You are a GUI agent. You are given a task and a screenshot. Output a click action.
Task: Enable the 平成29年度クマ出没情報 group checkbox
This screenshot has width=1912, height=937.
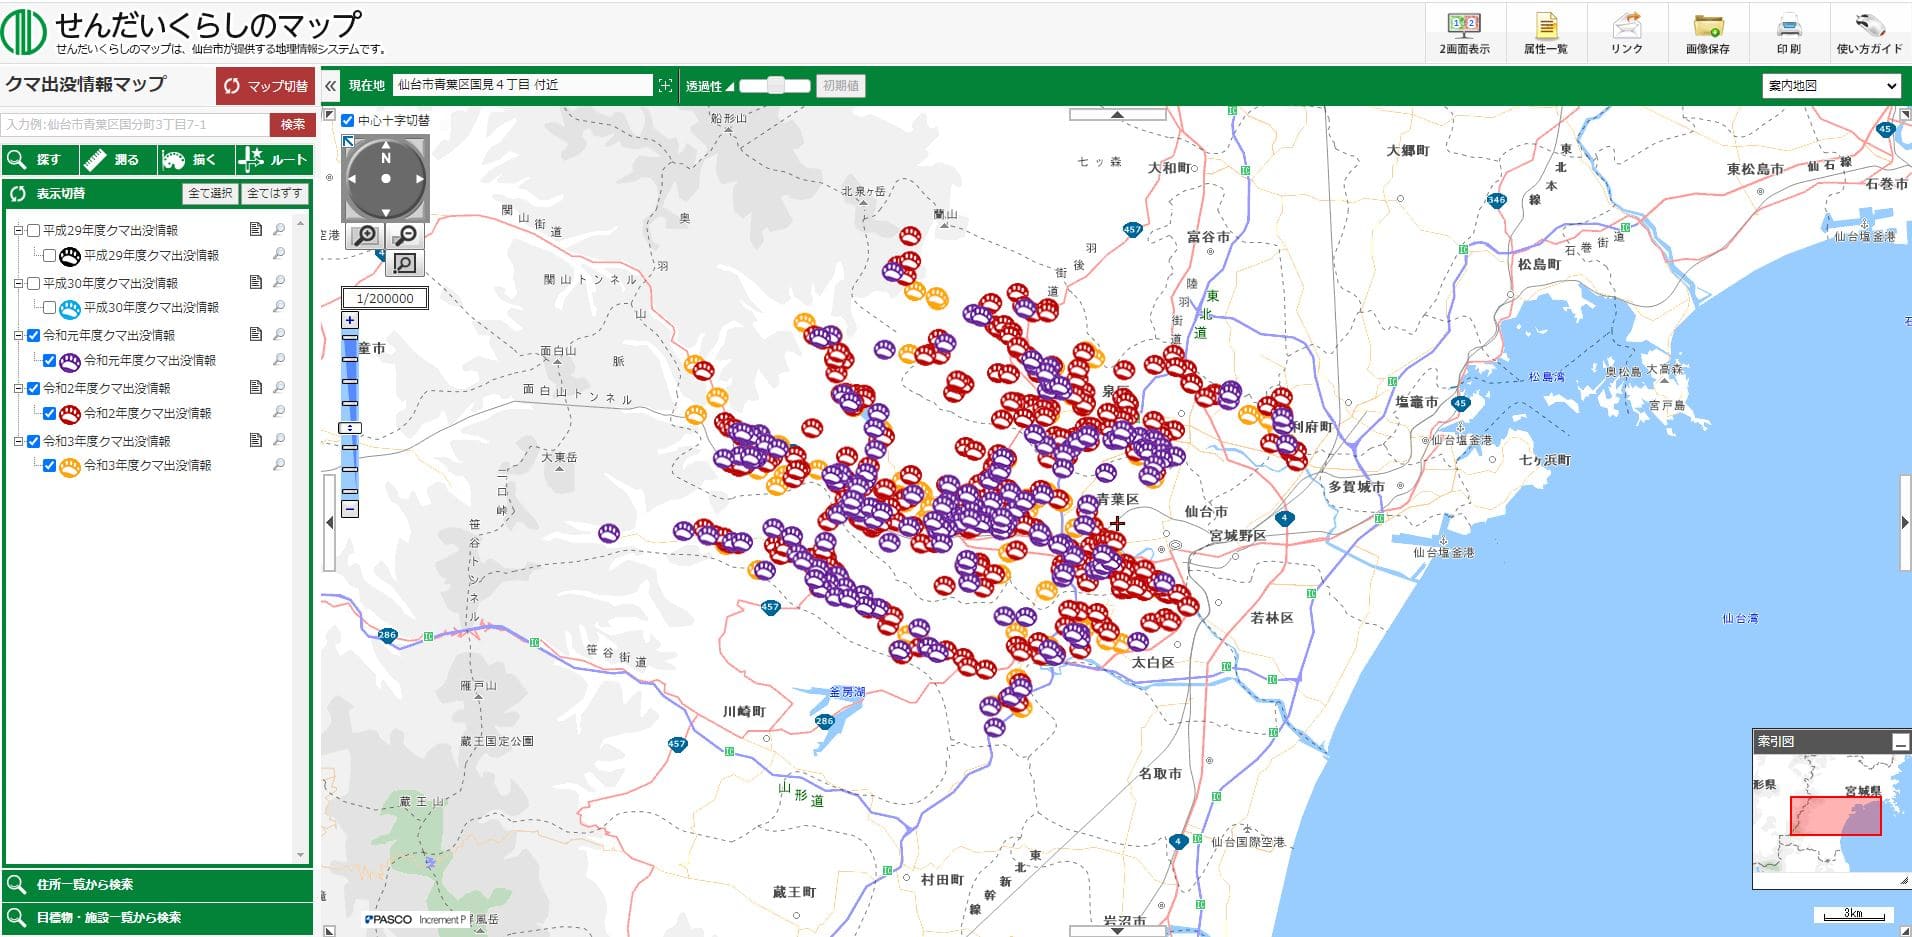point(34,230)
